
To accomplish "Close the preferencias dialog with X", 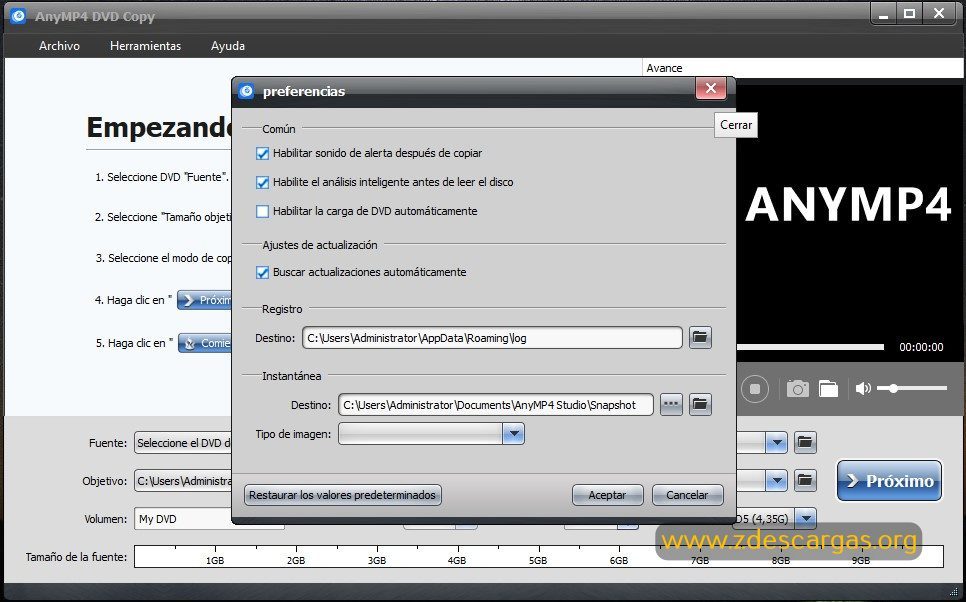I will pyautogui.click(x=710, y=88).
